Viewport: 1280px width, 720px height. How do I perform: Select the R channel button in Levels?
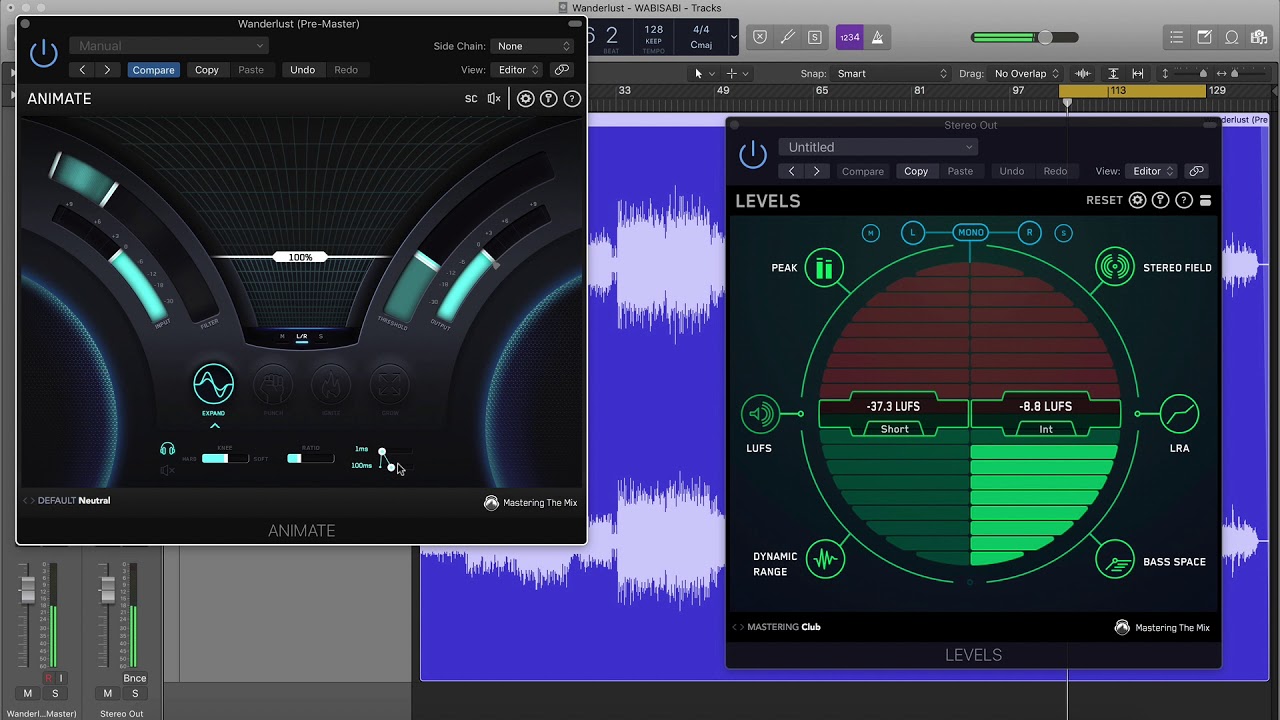pyautogui.click(x=1029, y=232)
